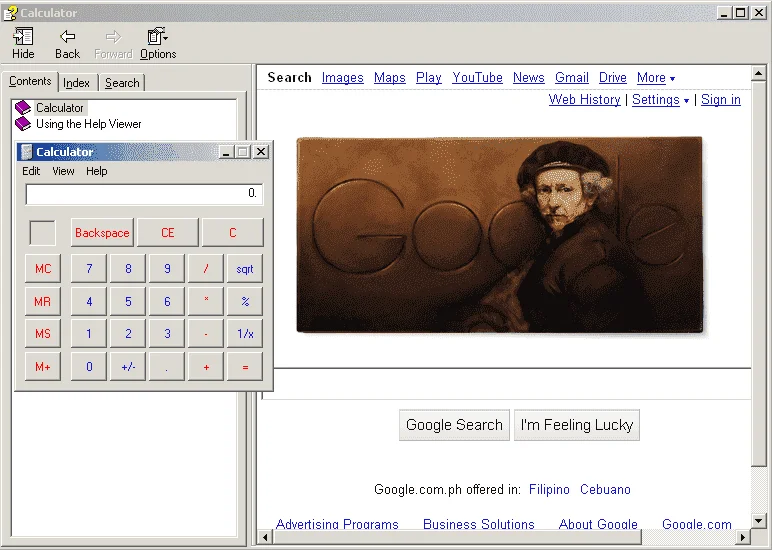772x550 pixels.
Task: Click the MR memory recall button
Action: pyautogui.click(x=43, y=301)
